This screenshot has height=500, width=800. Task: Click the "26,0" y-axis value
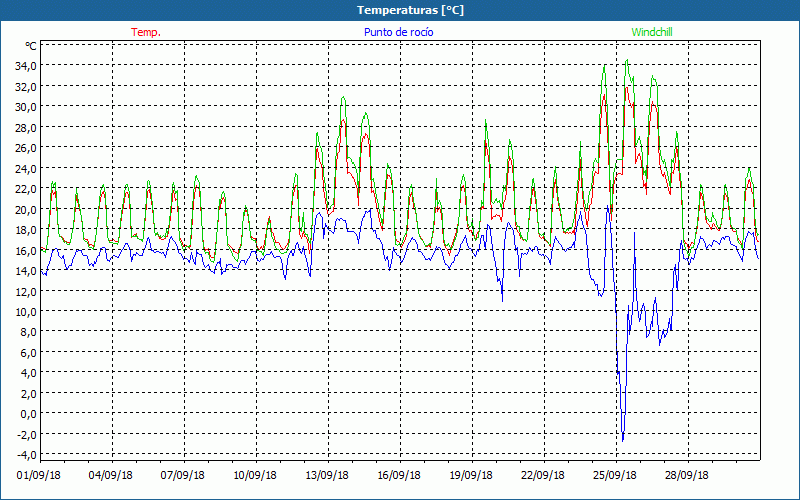26,147
